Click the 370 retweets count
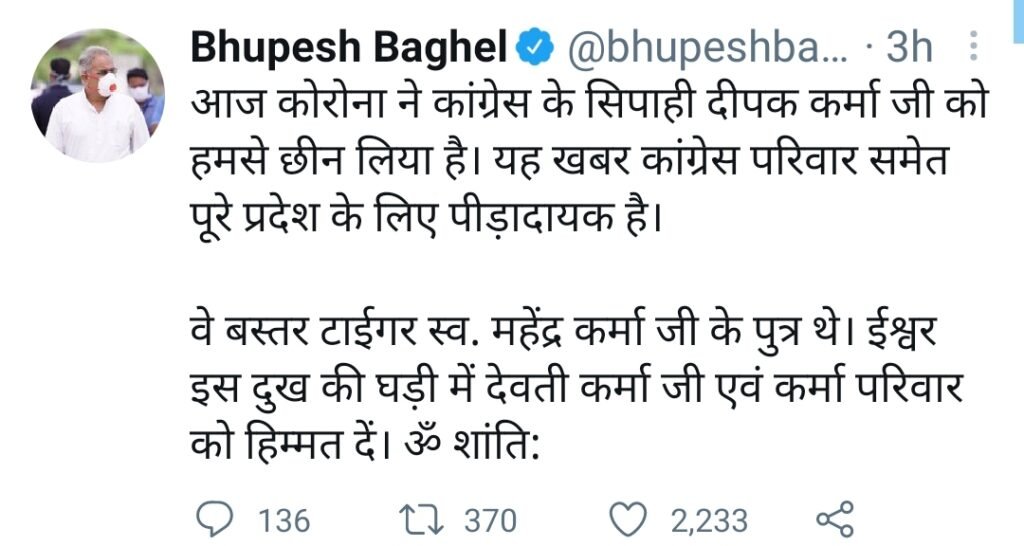Screen dimensions: 1024x546 pyautogui.click(x=490, y=520)
